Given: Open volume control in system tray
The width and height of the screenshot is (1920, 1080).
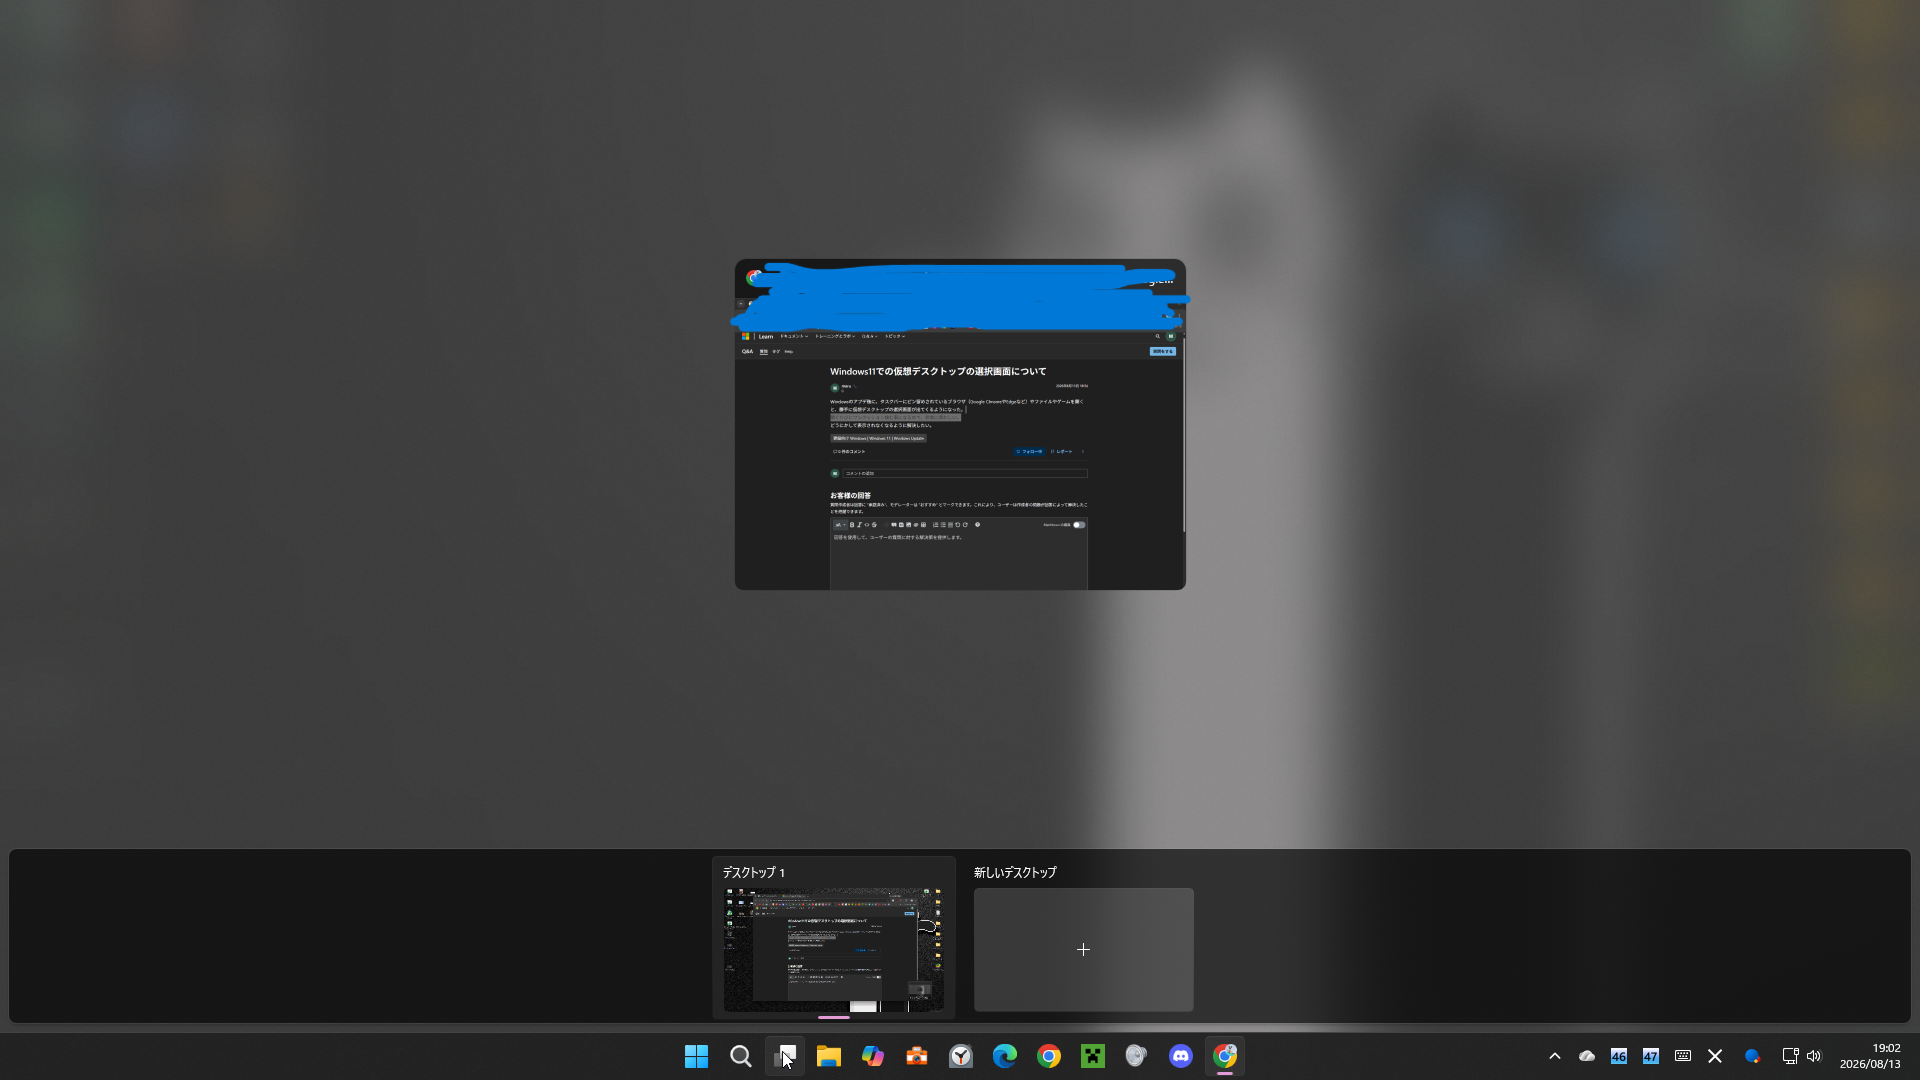Looking at the screenshot, I should point(1814,1056).
